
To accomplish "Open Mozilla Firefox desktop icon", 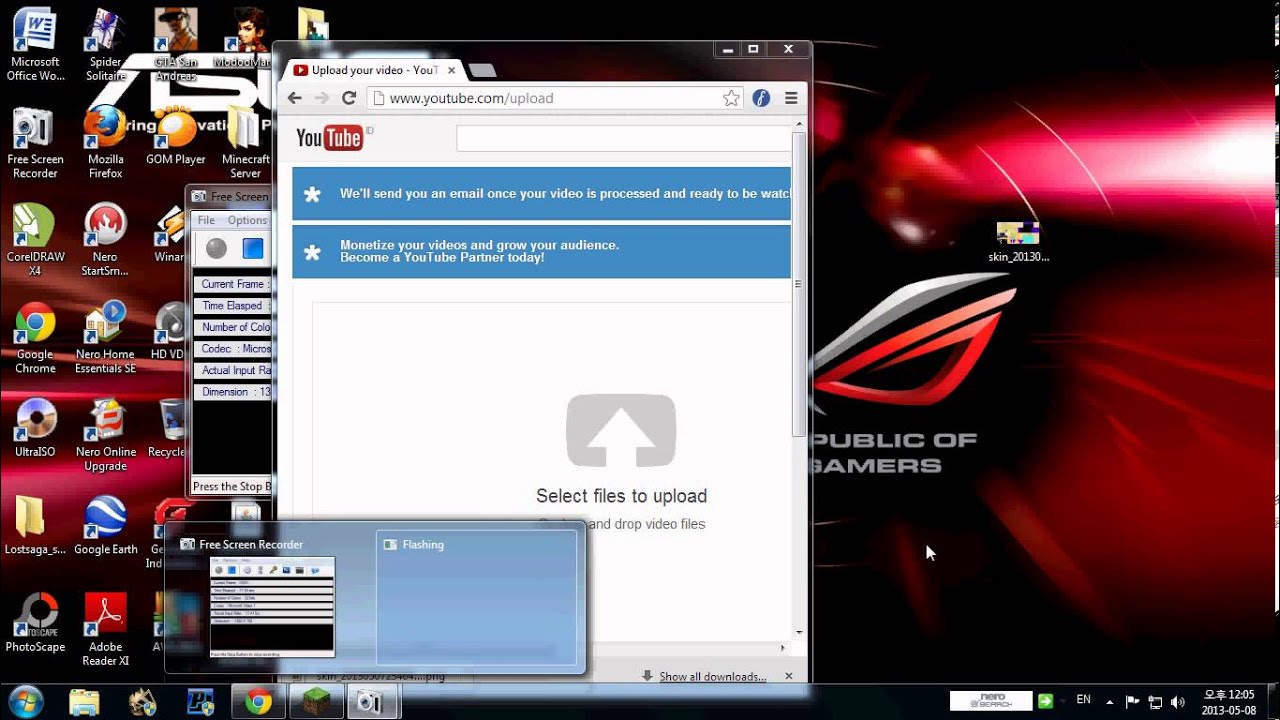I will pyautogui.click(x=105, y=143).
